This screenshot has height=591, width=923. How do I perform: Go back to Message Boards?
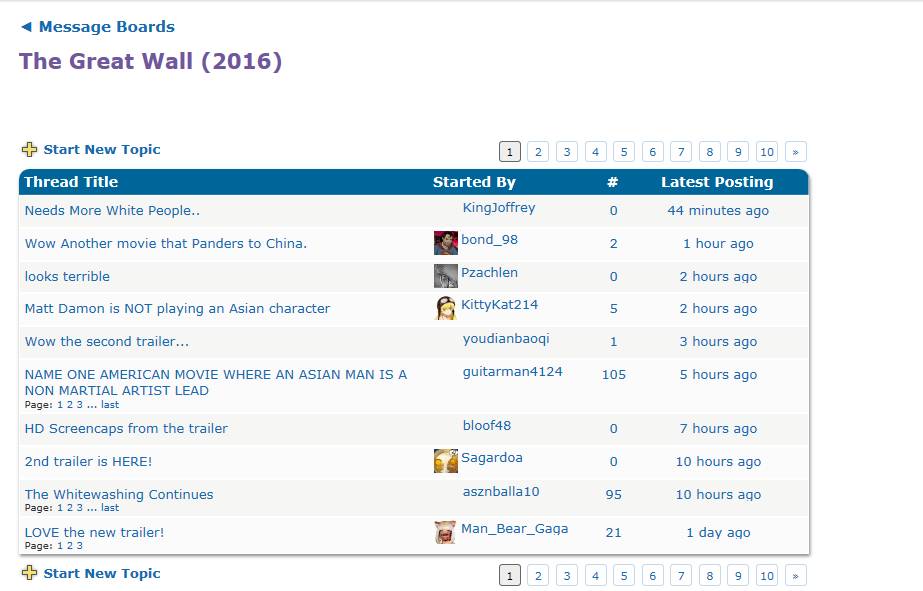click(107, 26)
